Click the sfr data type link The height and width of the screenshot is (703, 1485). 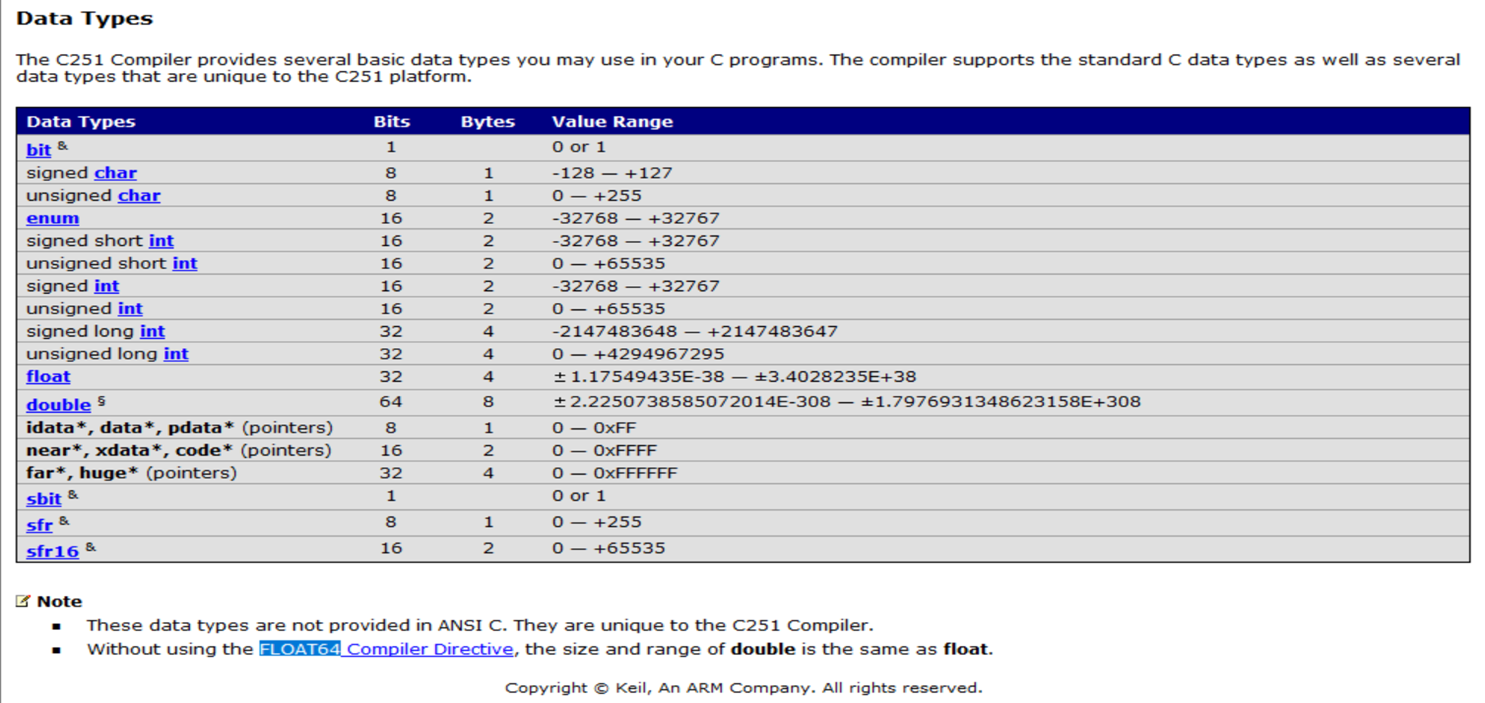(39, 525)
